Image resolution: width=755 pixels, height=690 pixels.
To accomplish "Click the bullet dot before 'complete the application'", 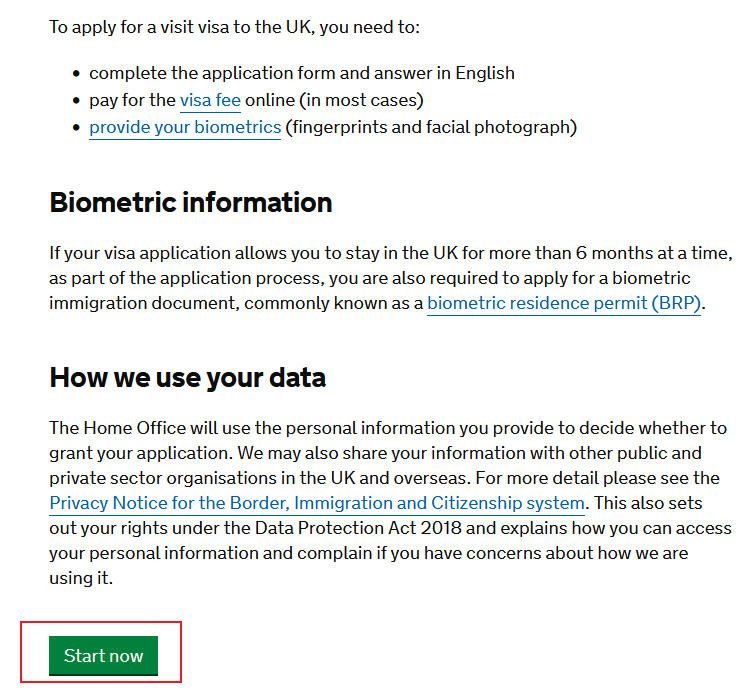I will (77, 74).
